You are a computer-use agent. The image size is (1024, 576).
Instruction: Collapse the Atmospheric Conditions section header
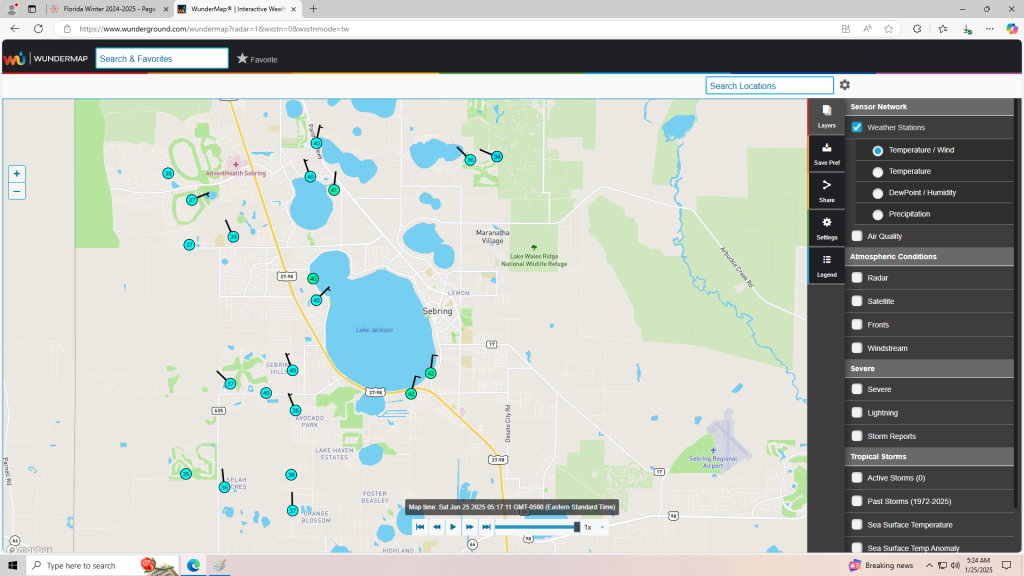click(x=930, y=257)
